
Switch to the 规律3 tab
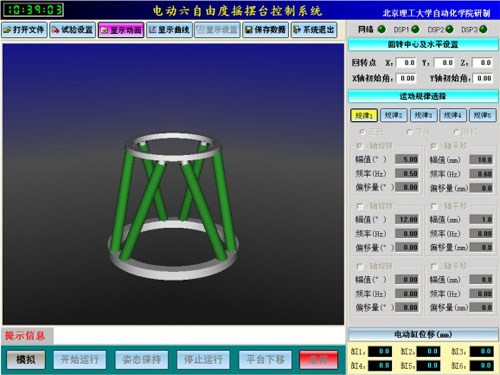point(423,115)
